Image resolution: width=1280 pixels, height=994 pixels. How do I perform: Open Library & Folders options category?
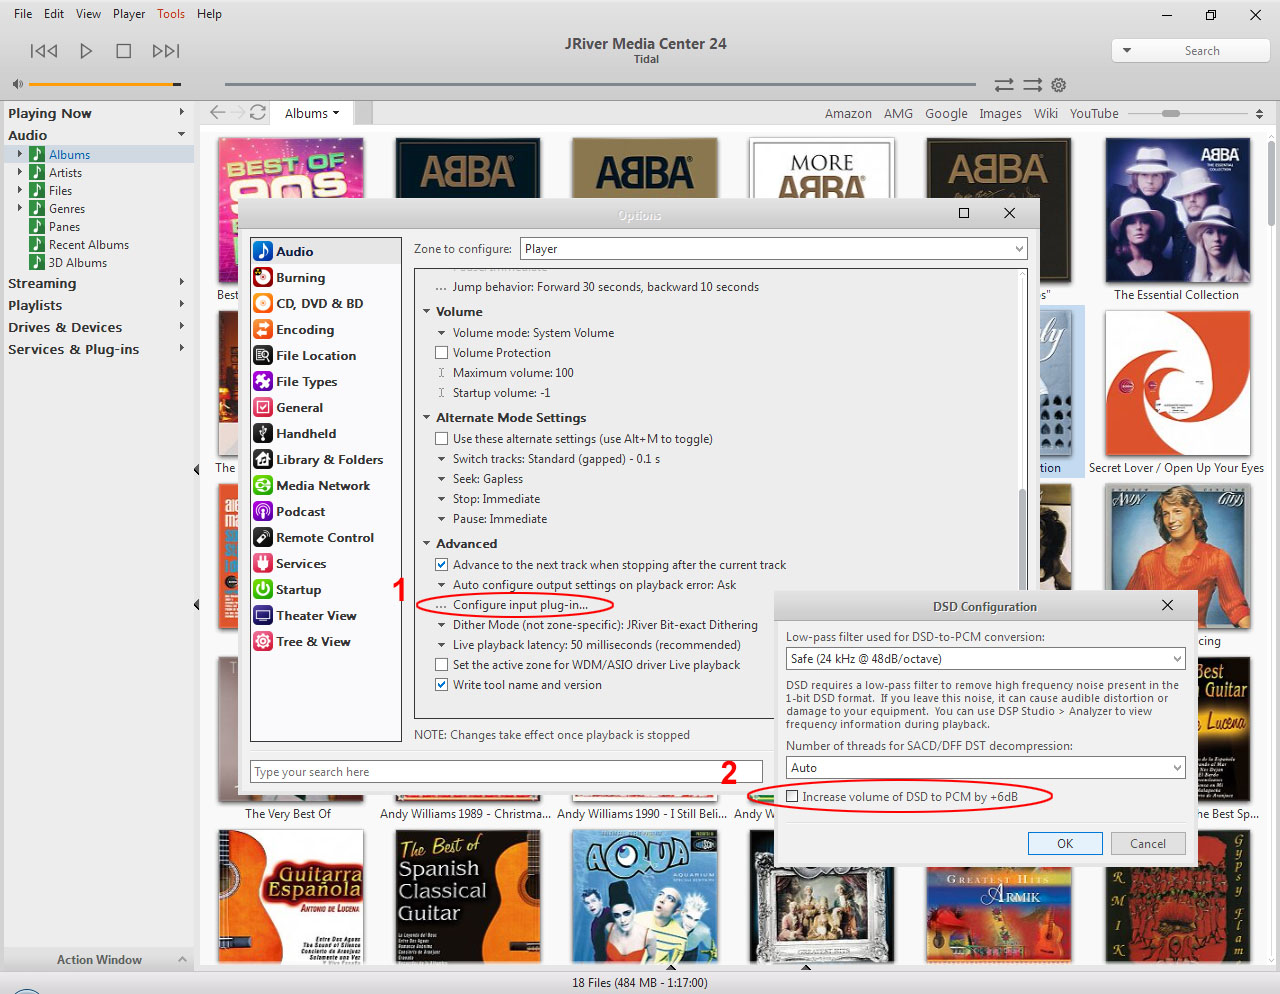(329, 459)
